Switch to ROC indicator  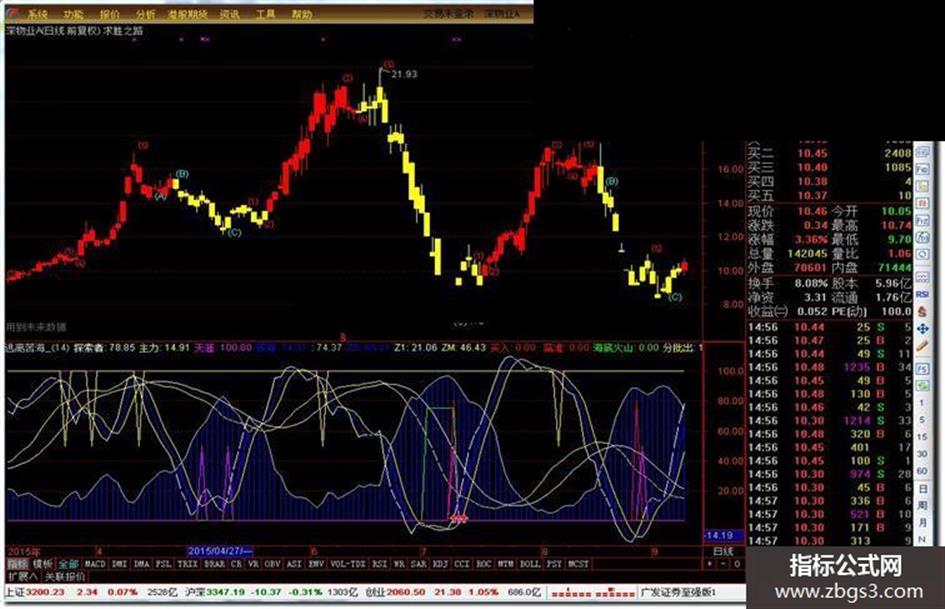(484, 564)
